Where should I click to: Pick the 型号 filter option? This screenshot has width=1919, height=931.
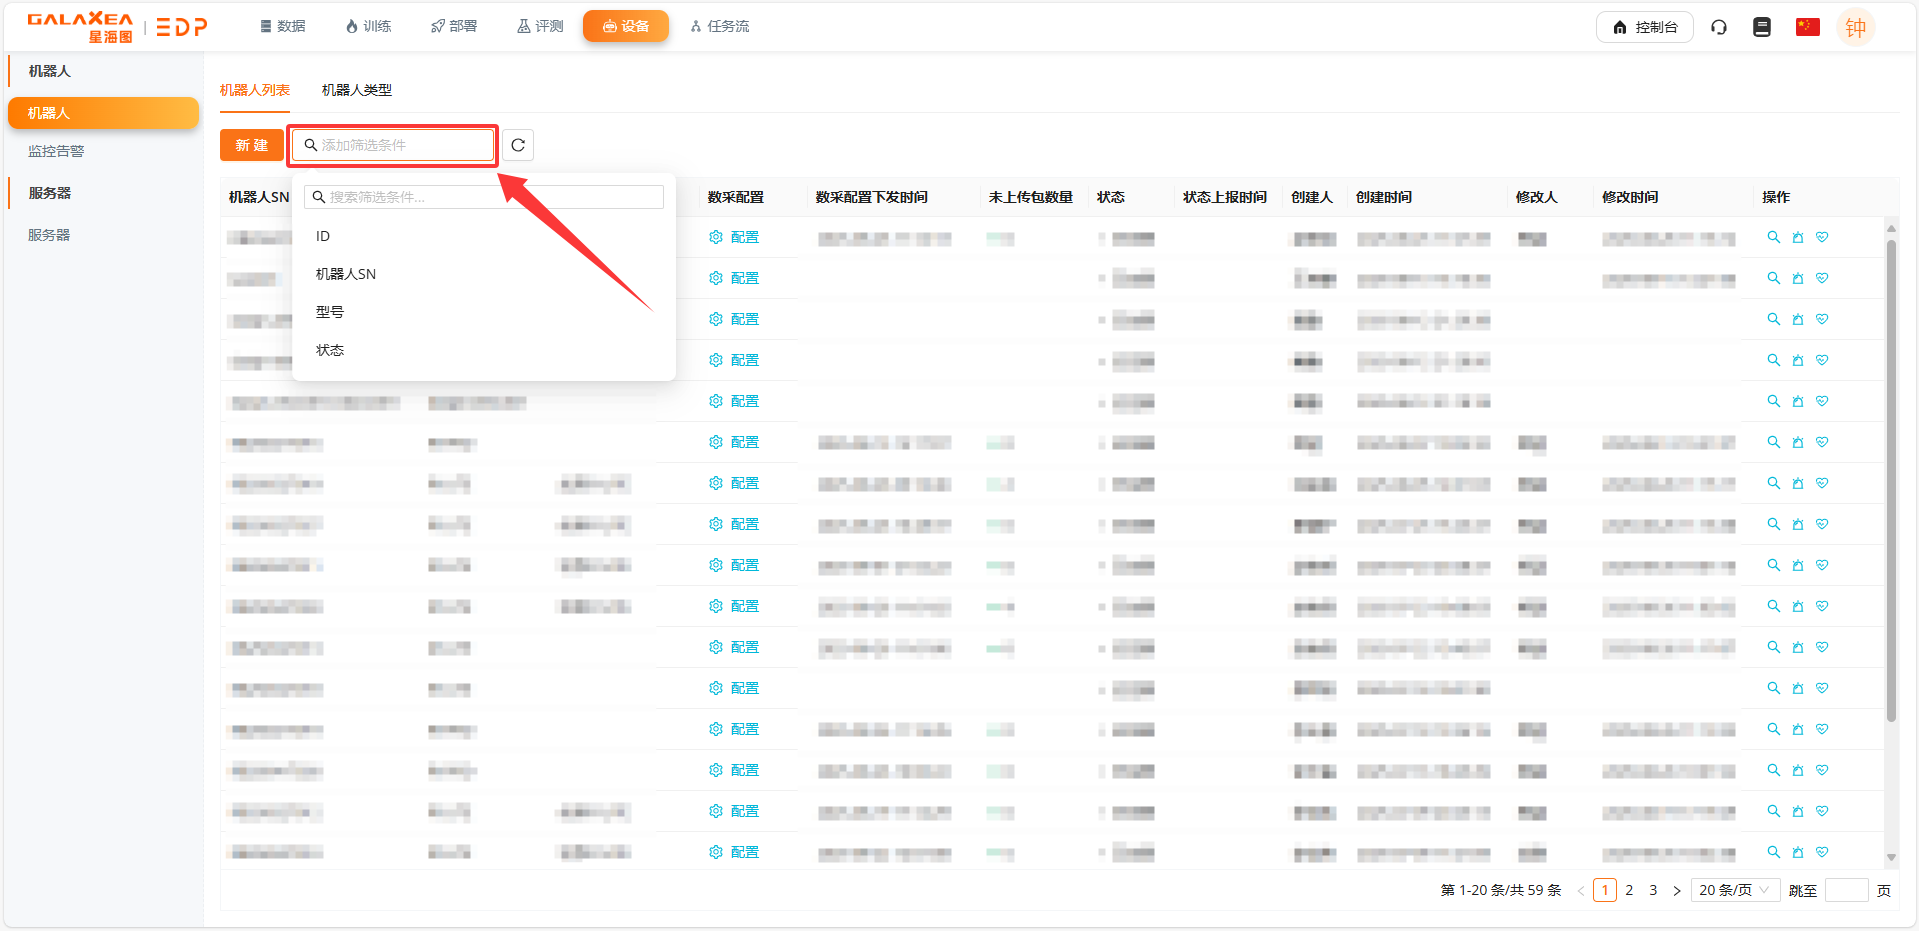(x=330, y=312)
